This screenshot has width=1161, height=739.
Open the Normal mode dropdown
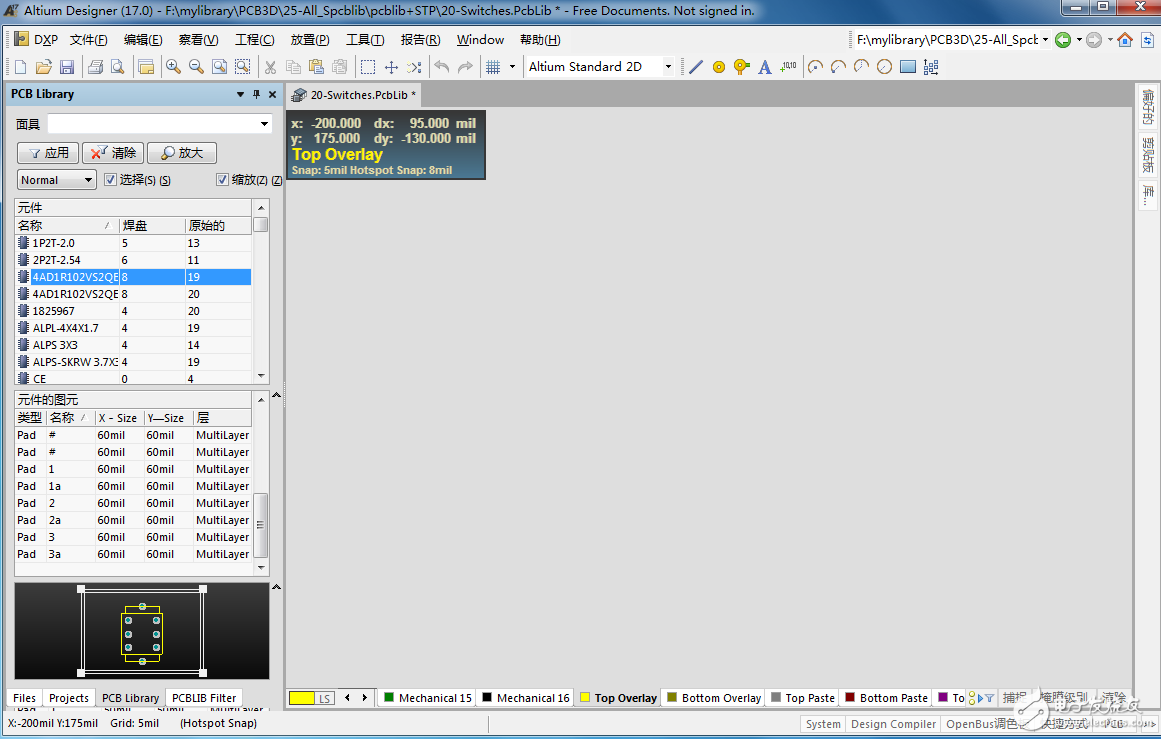[x=88, y=180]
